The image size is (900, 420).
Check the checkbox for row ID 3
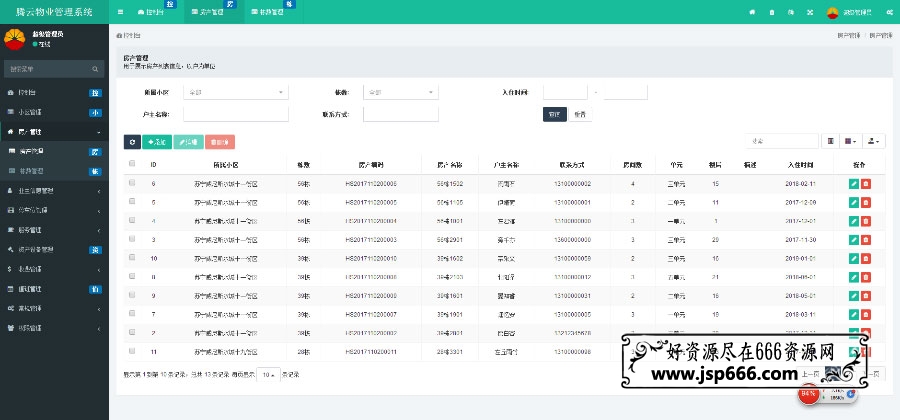[x=132, y=240]
